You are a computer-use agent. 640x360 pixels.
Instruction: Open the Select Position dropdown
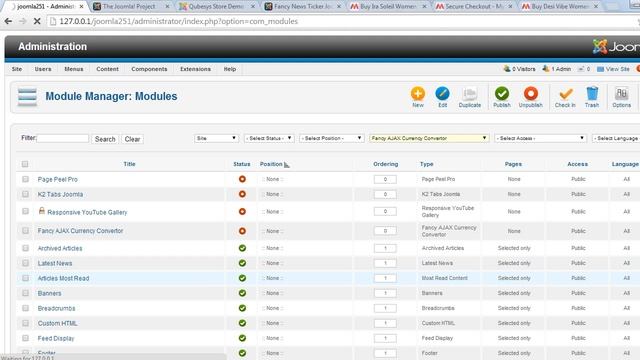[x=331, y=138]
